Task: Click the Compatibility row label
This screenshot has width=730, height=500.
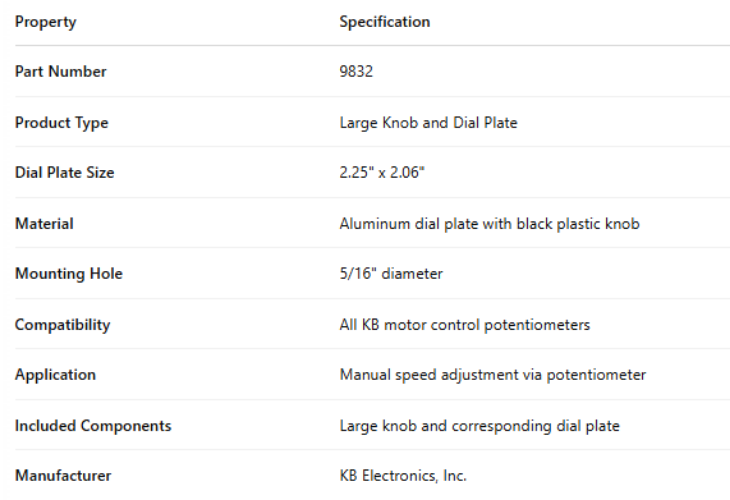Action: click(62, 325)
